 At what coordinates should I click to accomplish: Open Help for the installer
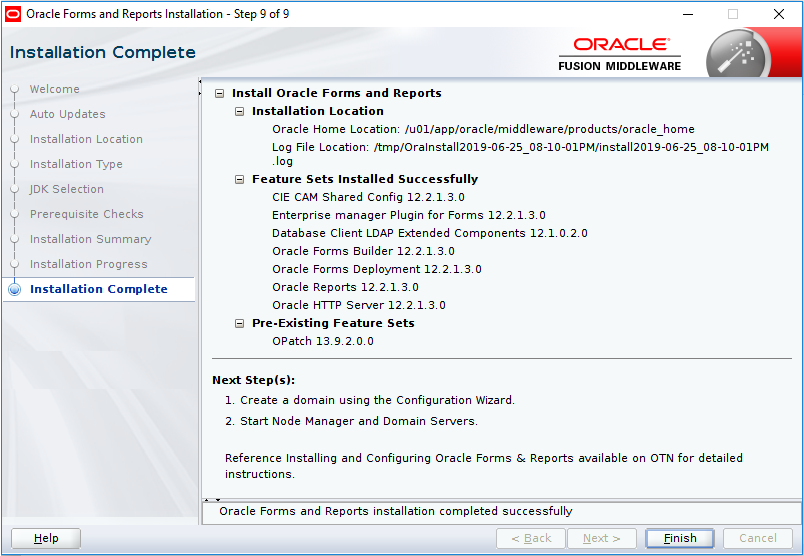coord(46,538)
